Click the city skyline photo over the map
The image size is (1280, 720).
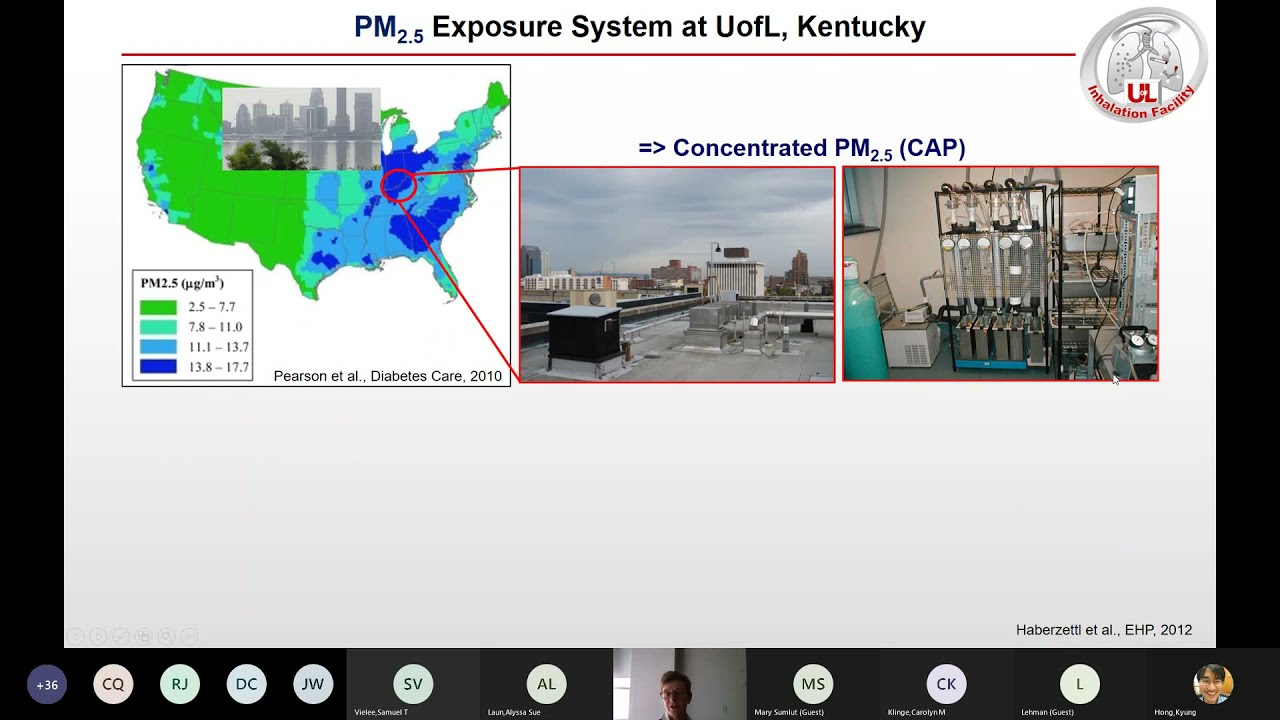click(301, 129)
